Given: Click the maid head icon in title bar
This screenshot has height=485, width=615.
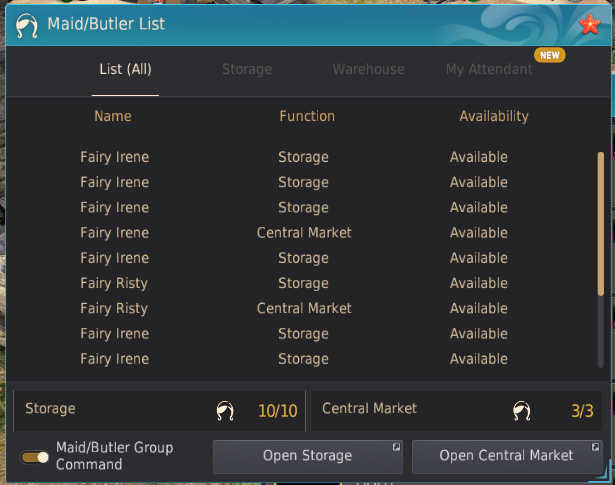Looking at the screenshot, I should [29, 24].
